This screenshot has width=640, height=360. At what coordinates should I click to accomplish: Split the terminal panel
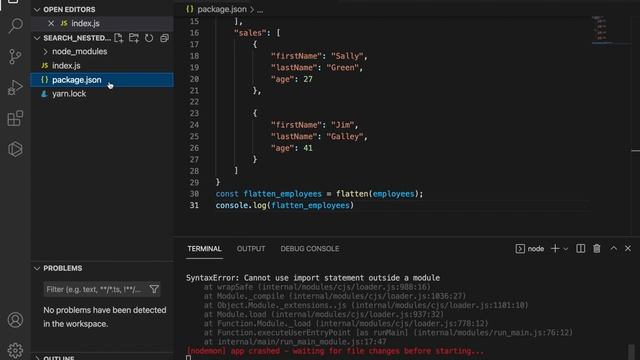pos(580,248)
